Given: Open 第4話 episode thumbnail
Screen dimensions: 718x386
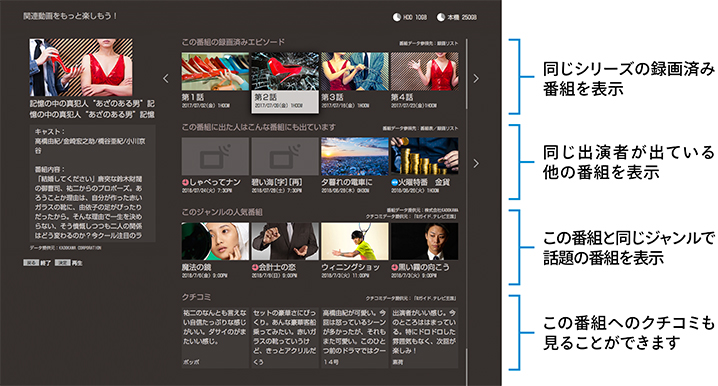Looking at the screenshot, I should tap(424, 71).
